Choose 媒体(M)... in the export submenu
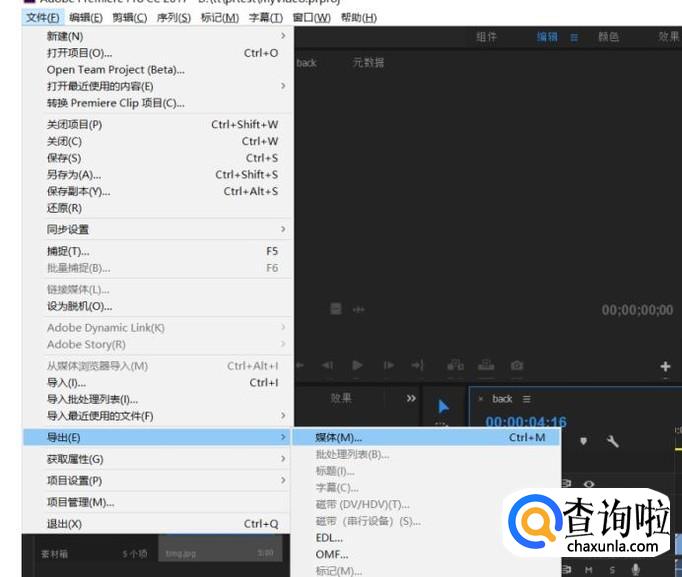Viewport: 682px width, 577px height. coord(426,437)
